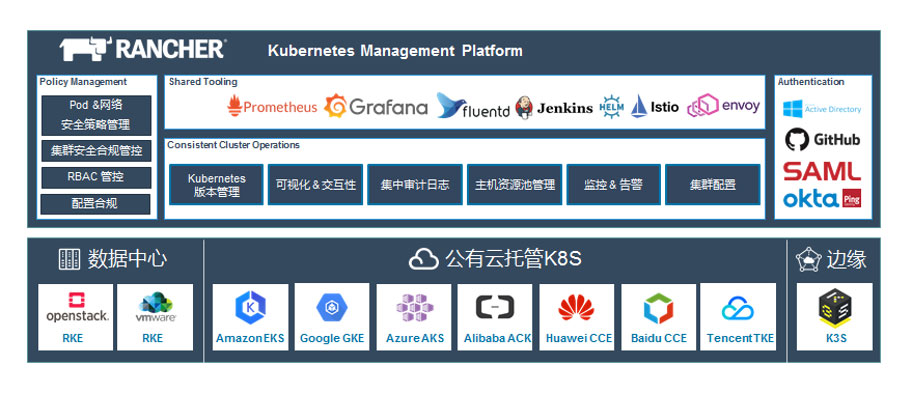This screenshot has height=394, width=912.
Task: Click the K3S logo
Action: coord(835,308)
